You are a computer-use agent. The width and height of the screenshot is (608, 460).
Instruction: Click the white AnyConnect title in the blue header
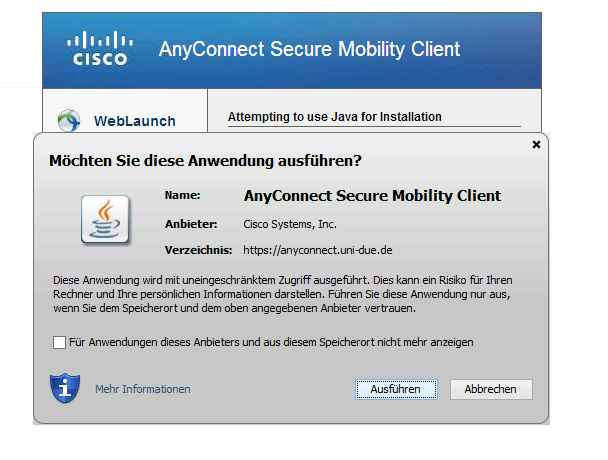click(309, 49)
